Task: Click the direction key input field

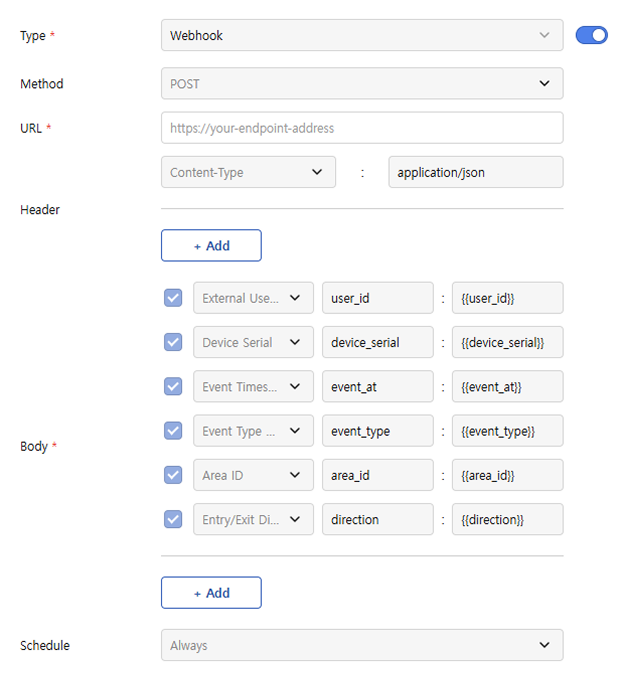Action: 377,519
